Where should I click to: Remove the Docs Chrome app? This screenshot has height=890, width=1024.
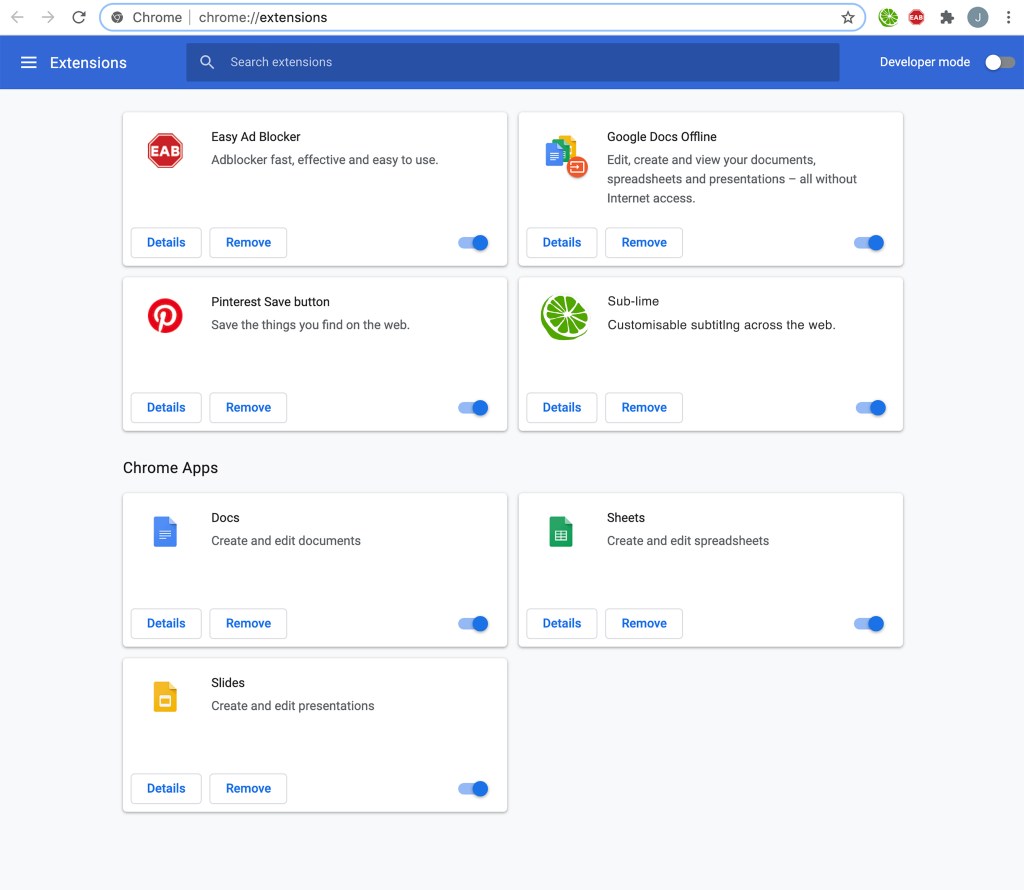click(x=248, y=624)
